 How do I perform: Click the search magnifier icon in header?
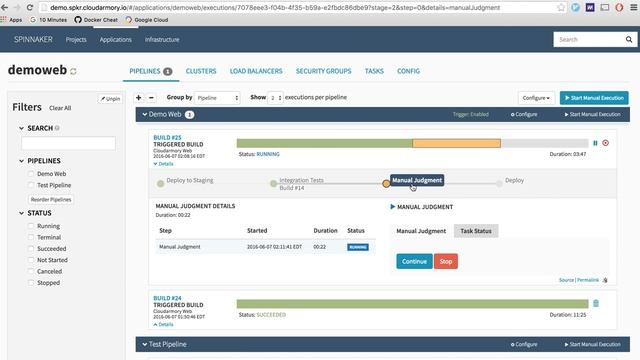629,40
